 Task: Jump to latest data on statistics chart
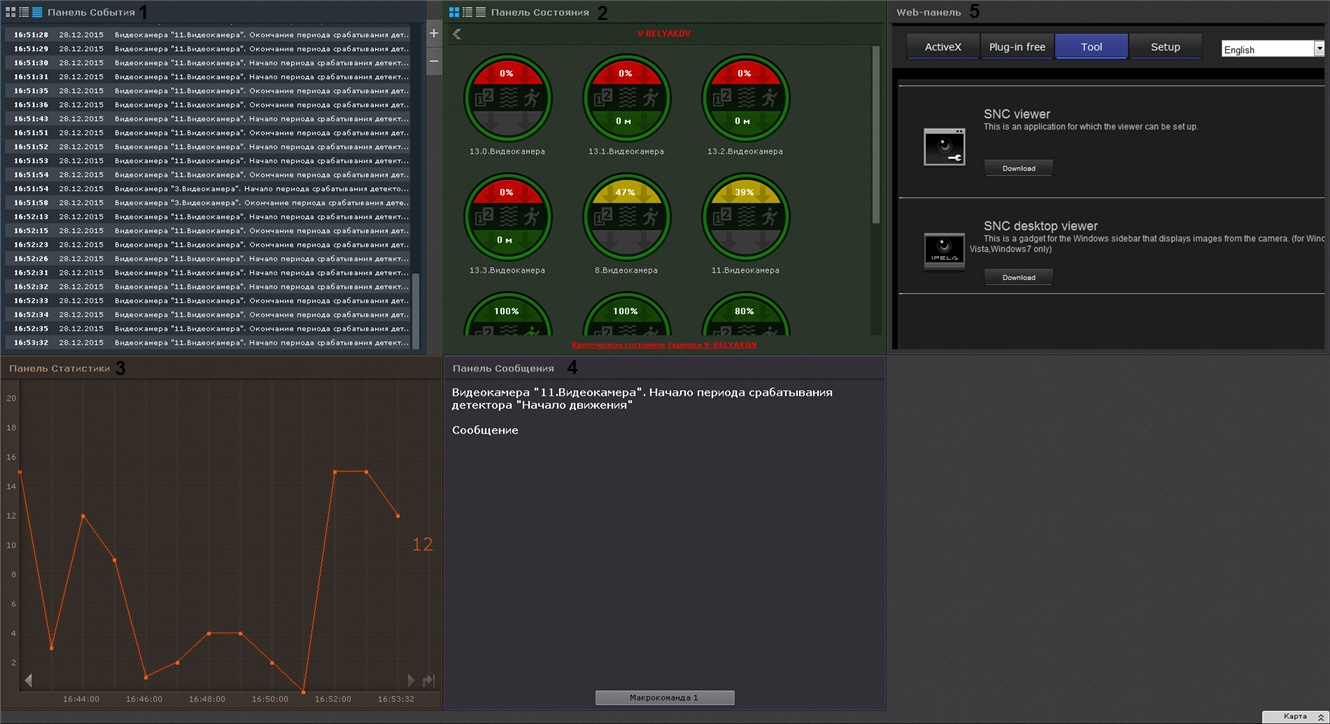(428, 681)
